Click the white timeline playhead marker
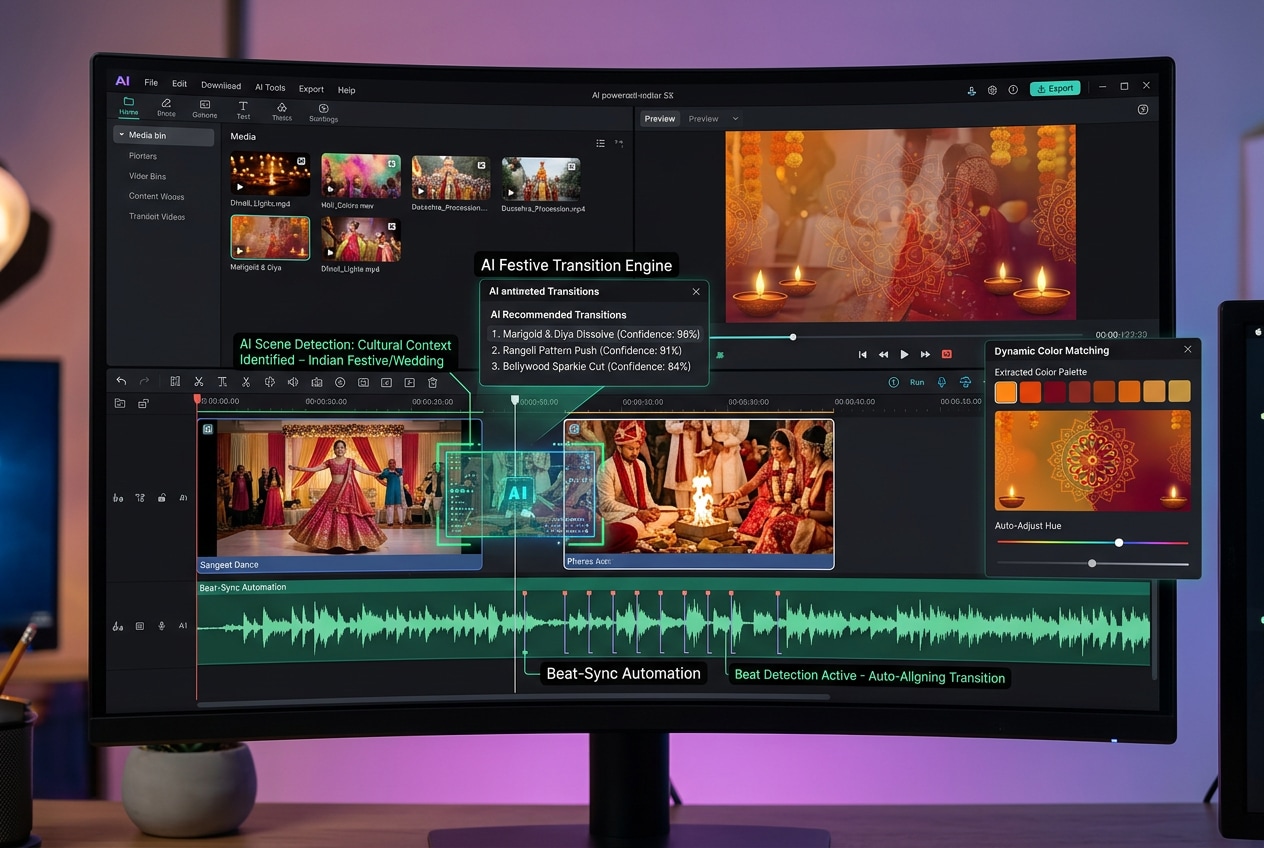The height and width of the screenshot is (848, 1264). point(515,400)
